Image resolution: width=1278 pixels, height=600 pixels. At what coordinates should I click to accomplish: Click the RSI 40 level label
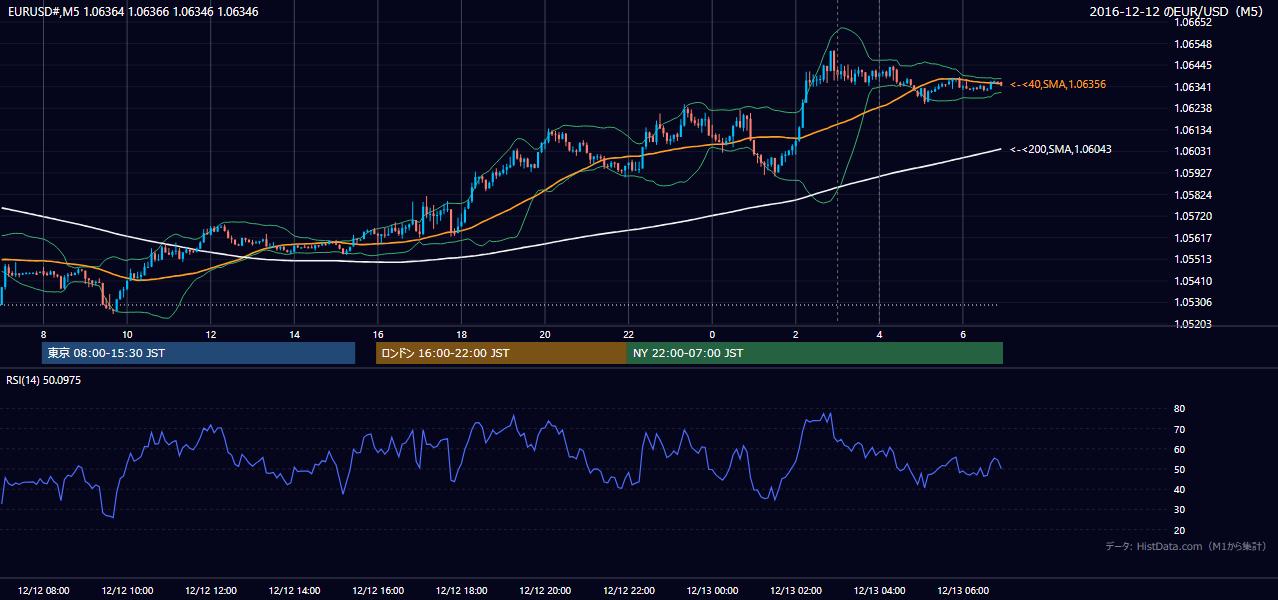(x=1179, y=489)
